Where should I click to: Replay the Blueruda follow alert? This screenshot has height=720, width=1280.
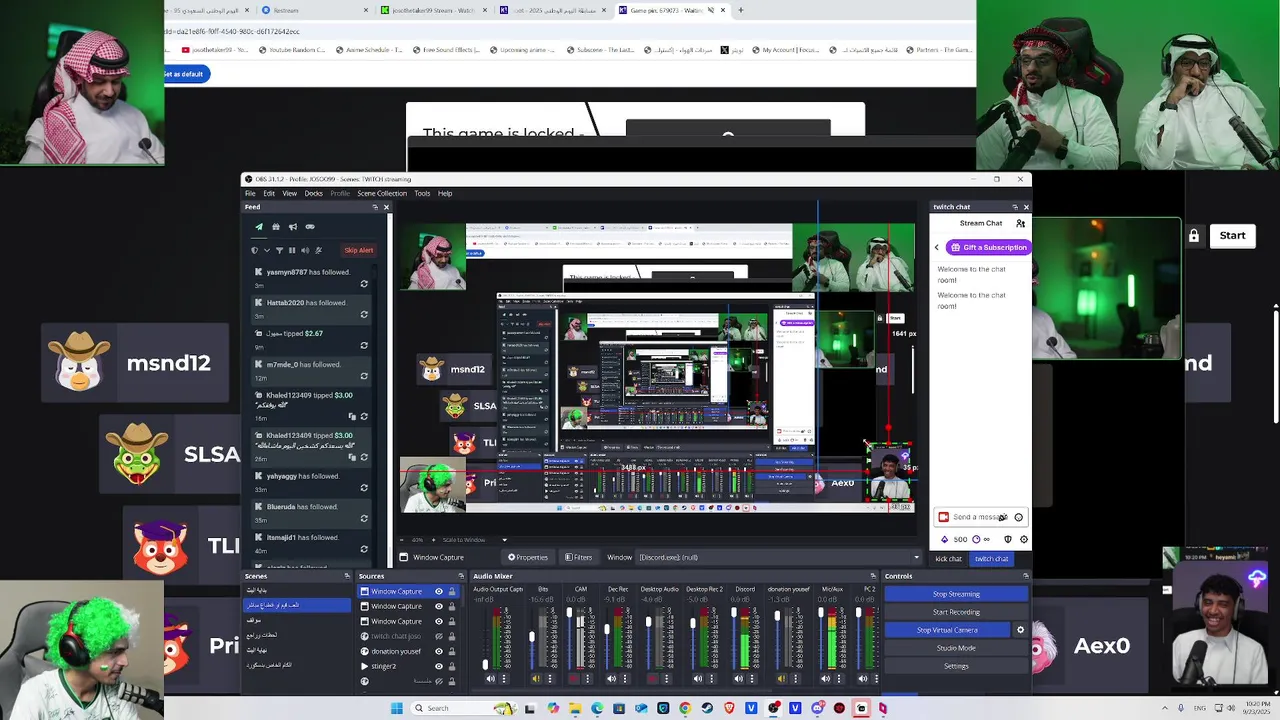coord(364,518)
